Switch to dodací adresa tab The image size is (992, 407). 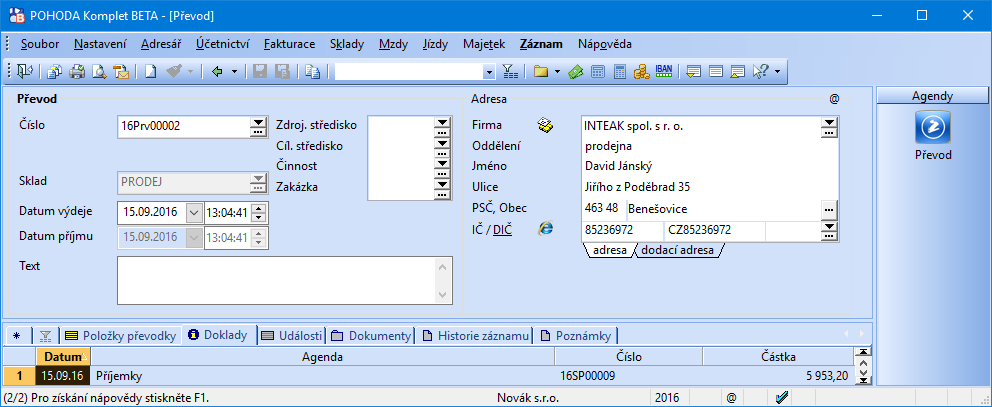coord(677,250)
